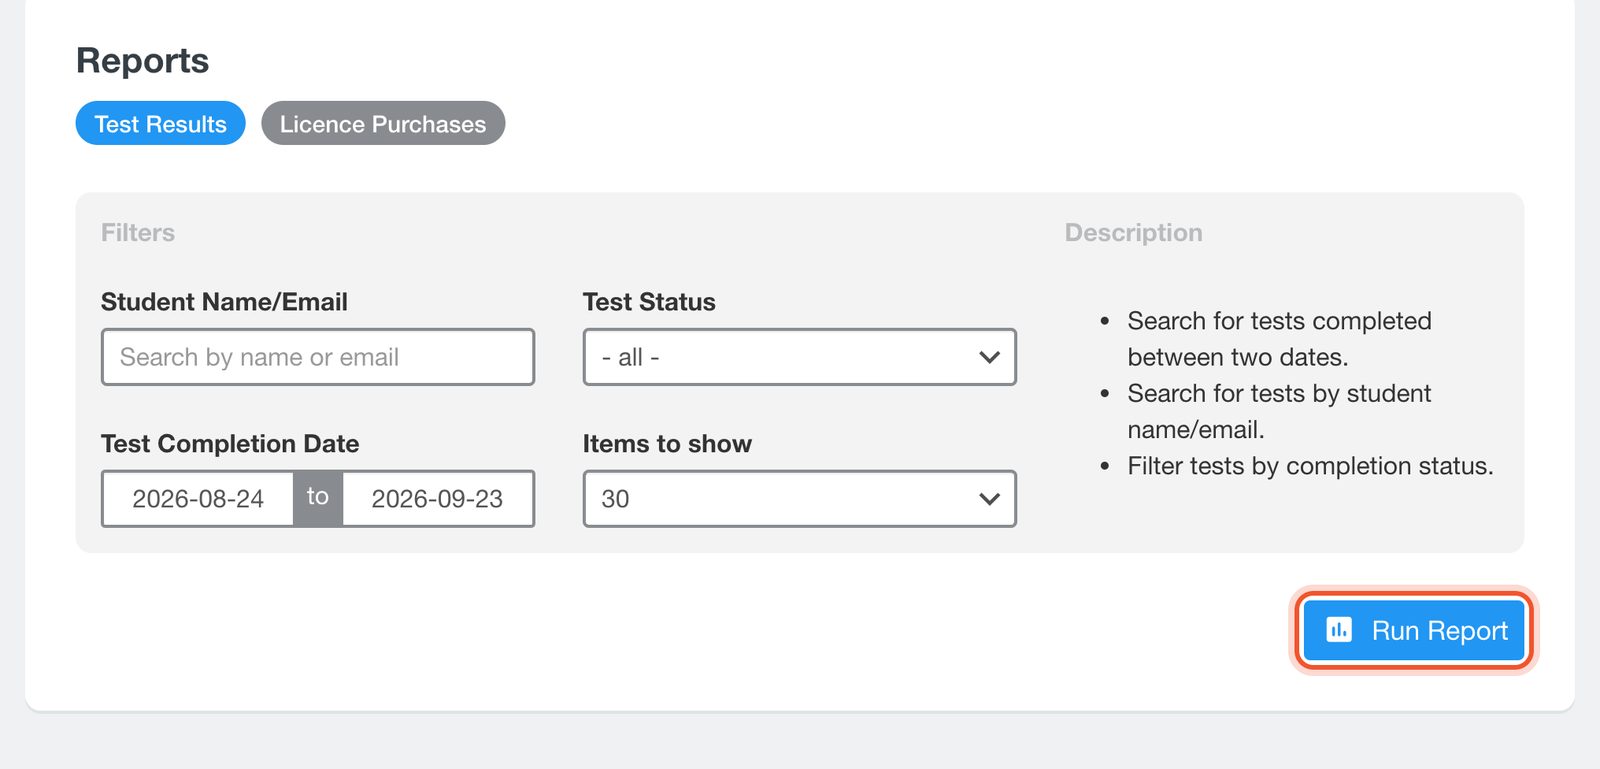1600x769 pixels.
Task: Switch to the Test Results tab
Action: tap(160, 123)
